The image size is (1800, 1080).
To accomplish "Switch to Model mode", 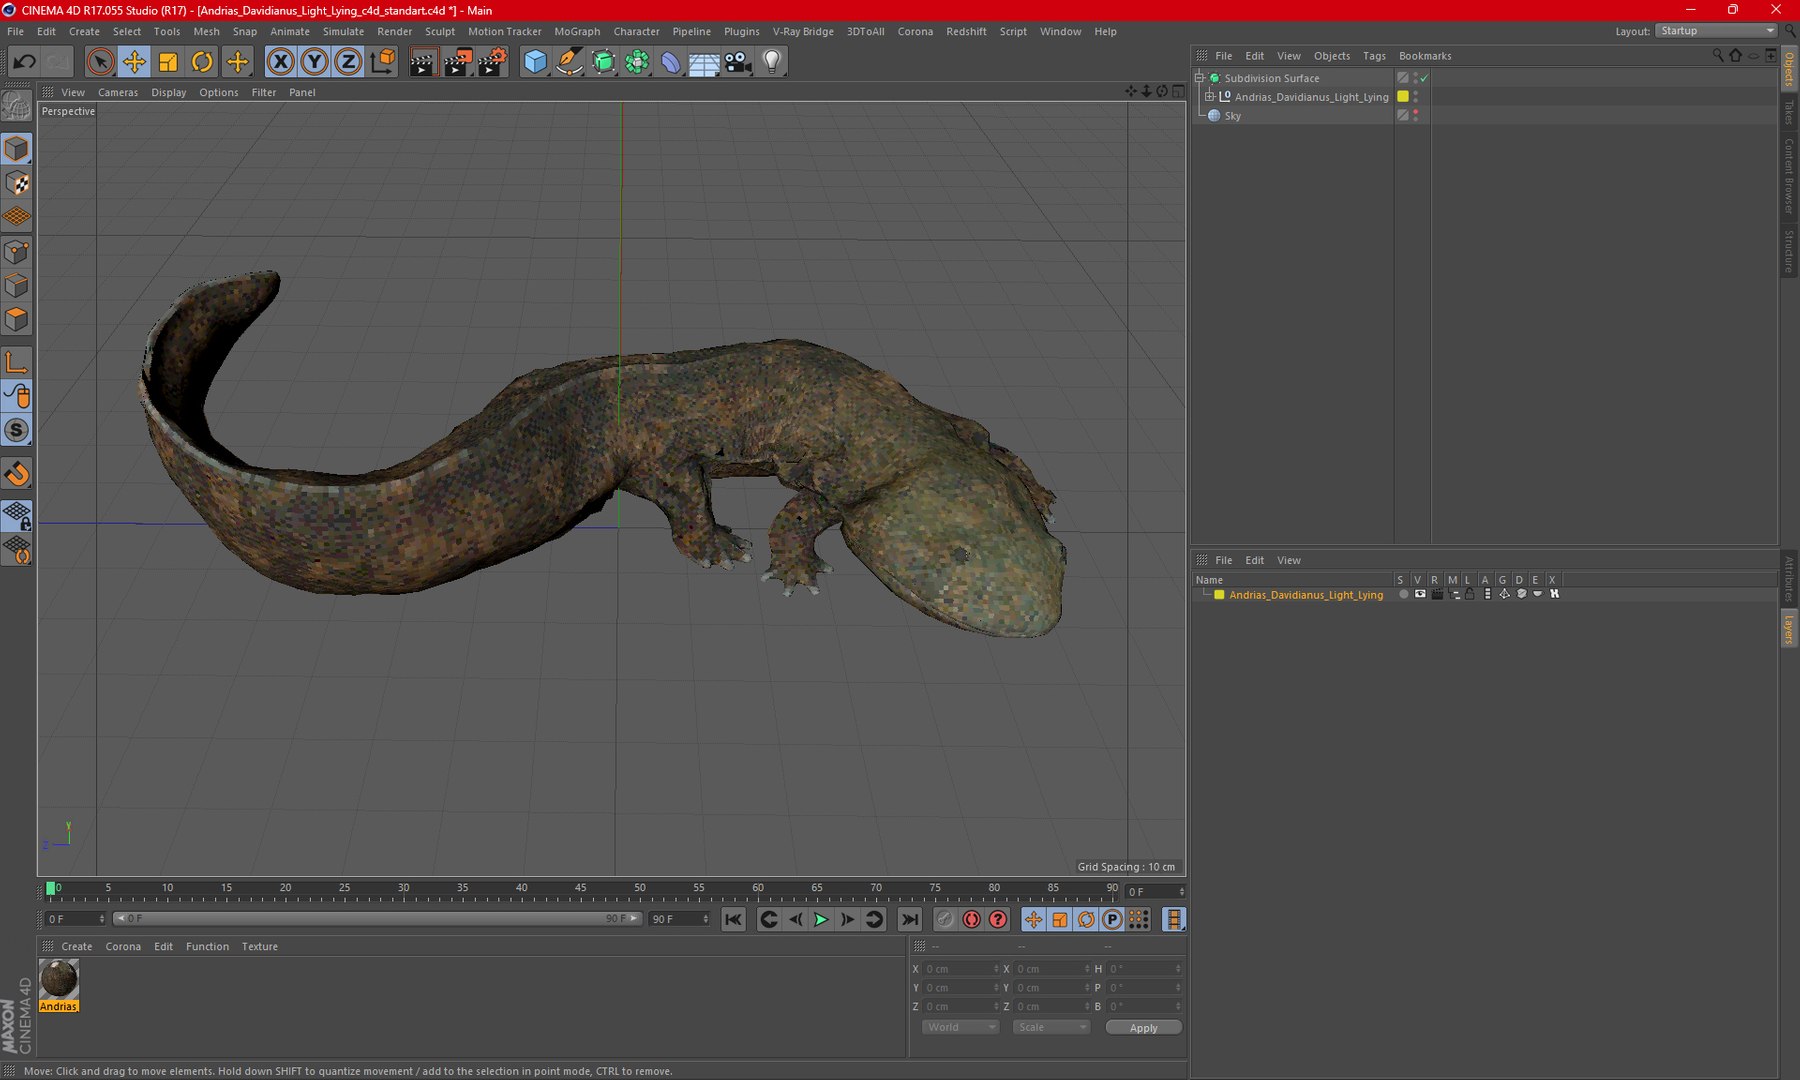I will pos(17,149).
